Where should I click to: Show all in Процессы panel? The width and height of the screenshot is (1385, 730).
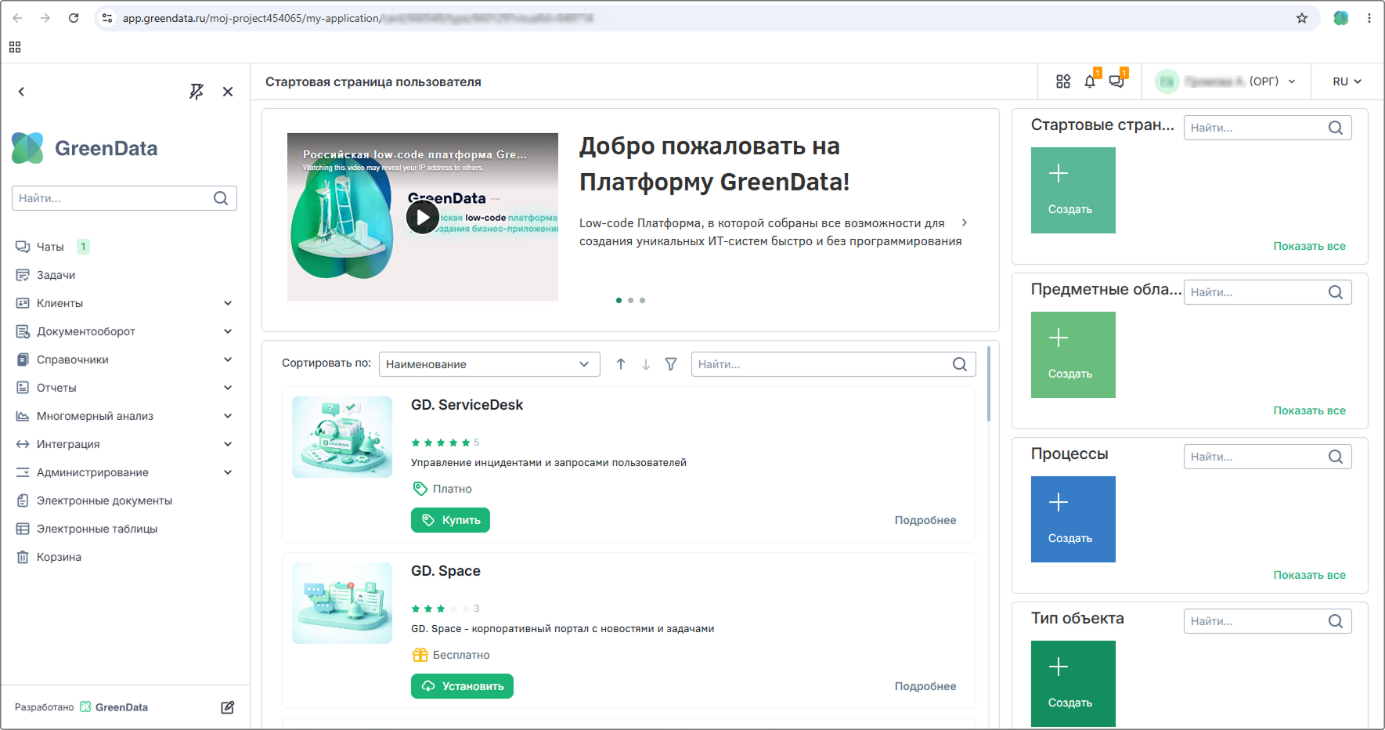click(1309, 575)
